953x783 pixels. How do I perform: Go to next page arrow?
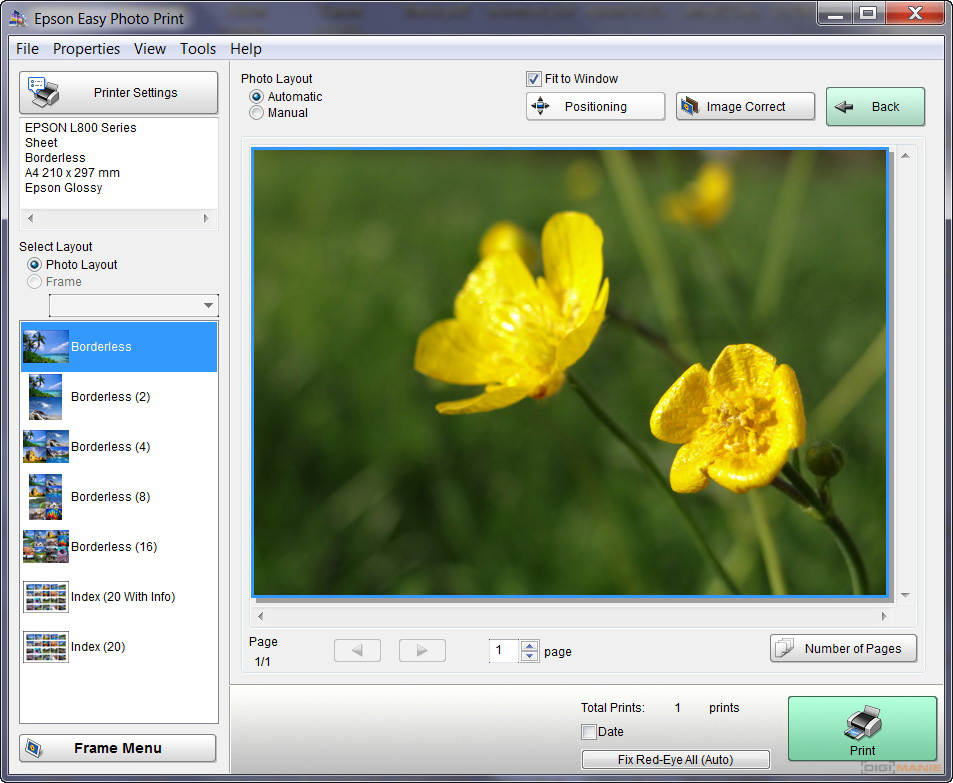click(422, 650)
